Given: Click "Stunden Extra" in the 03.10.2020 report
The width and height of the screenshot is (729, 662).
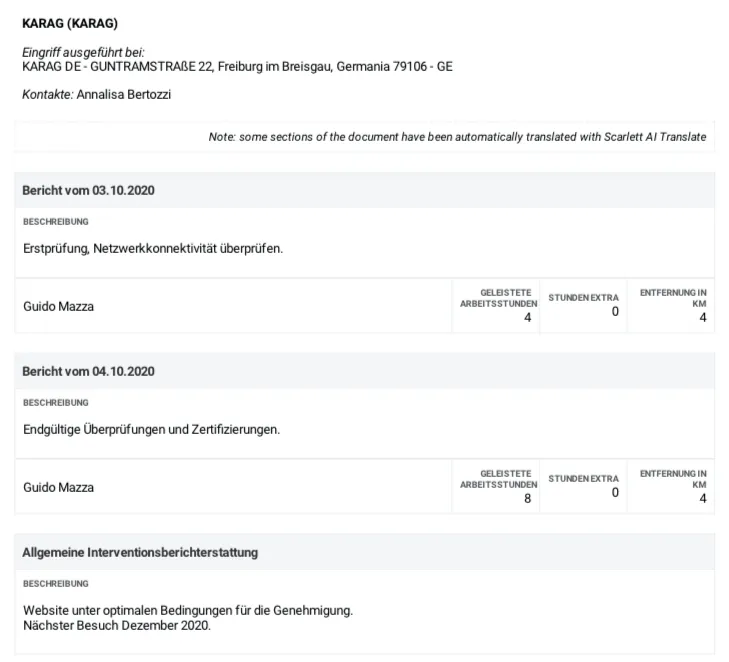Looking at the screenshot, I should [x=583, y=298].
